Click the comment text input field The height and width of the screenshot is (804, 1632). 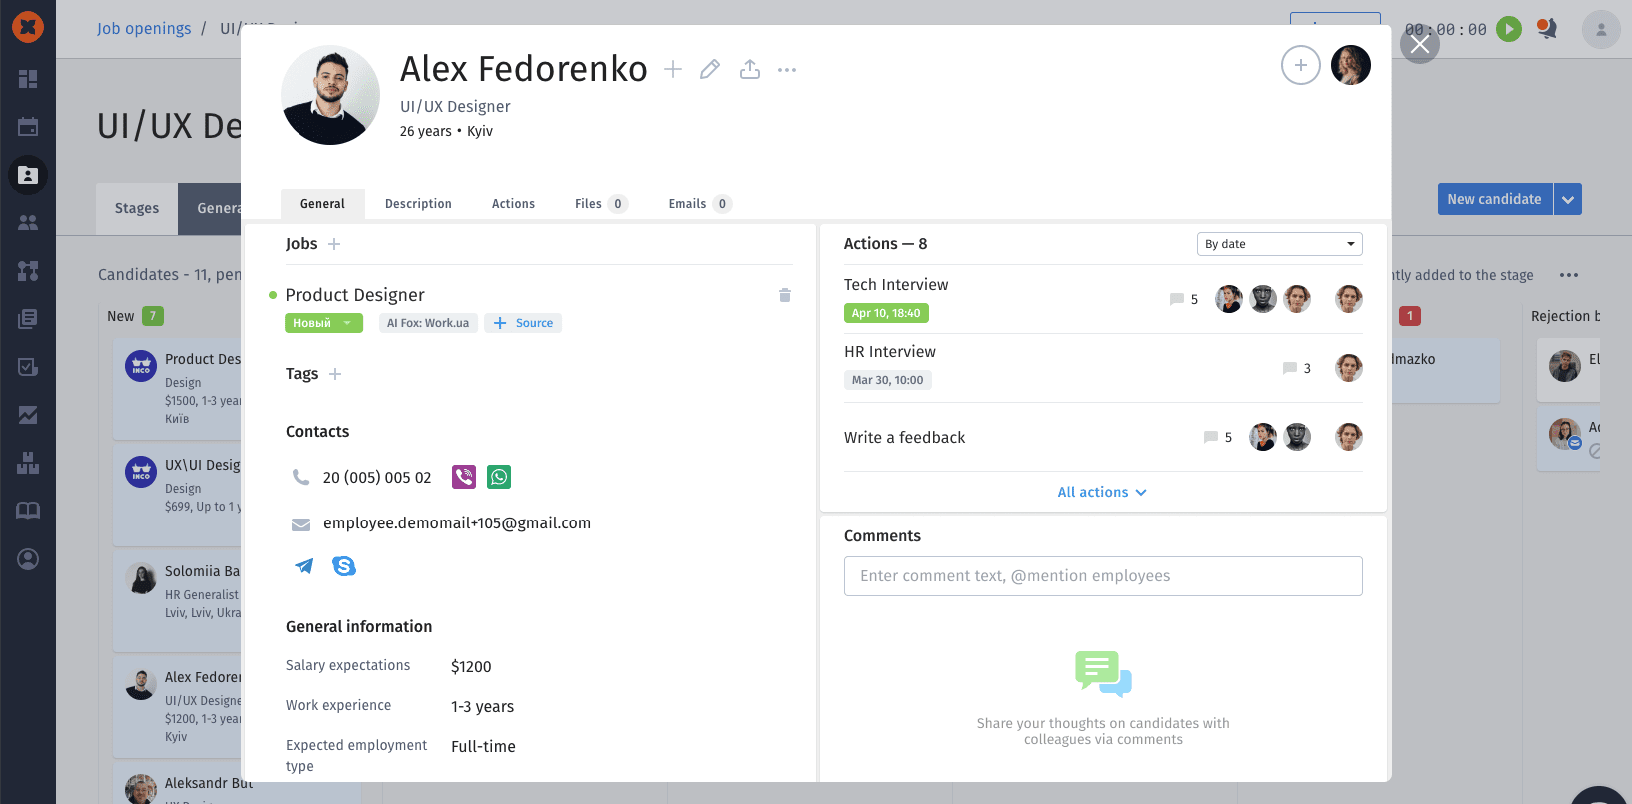1102,576
